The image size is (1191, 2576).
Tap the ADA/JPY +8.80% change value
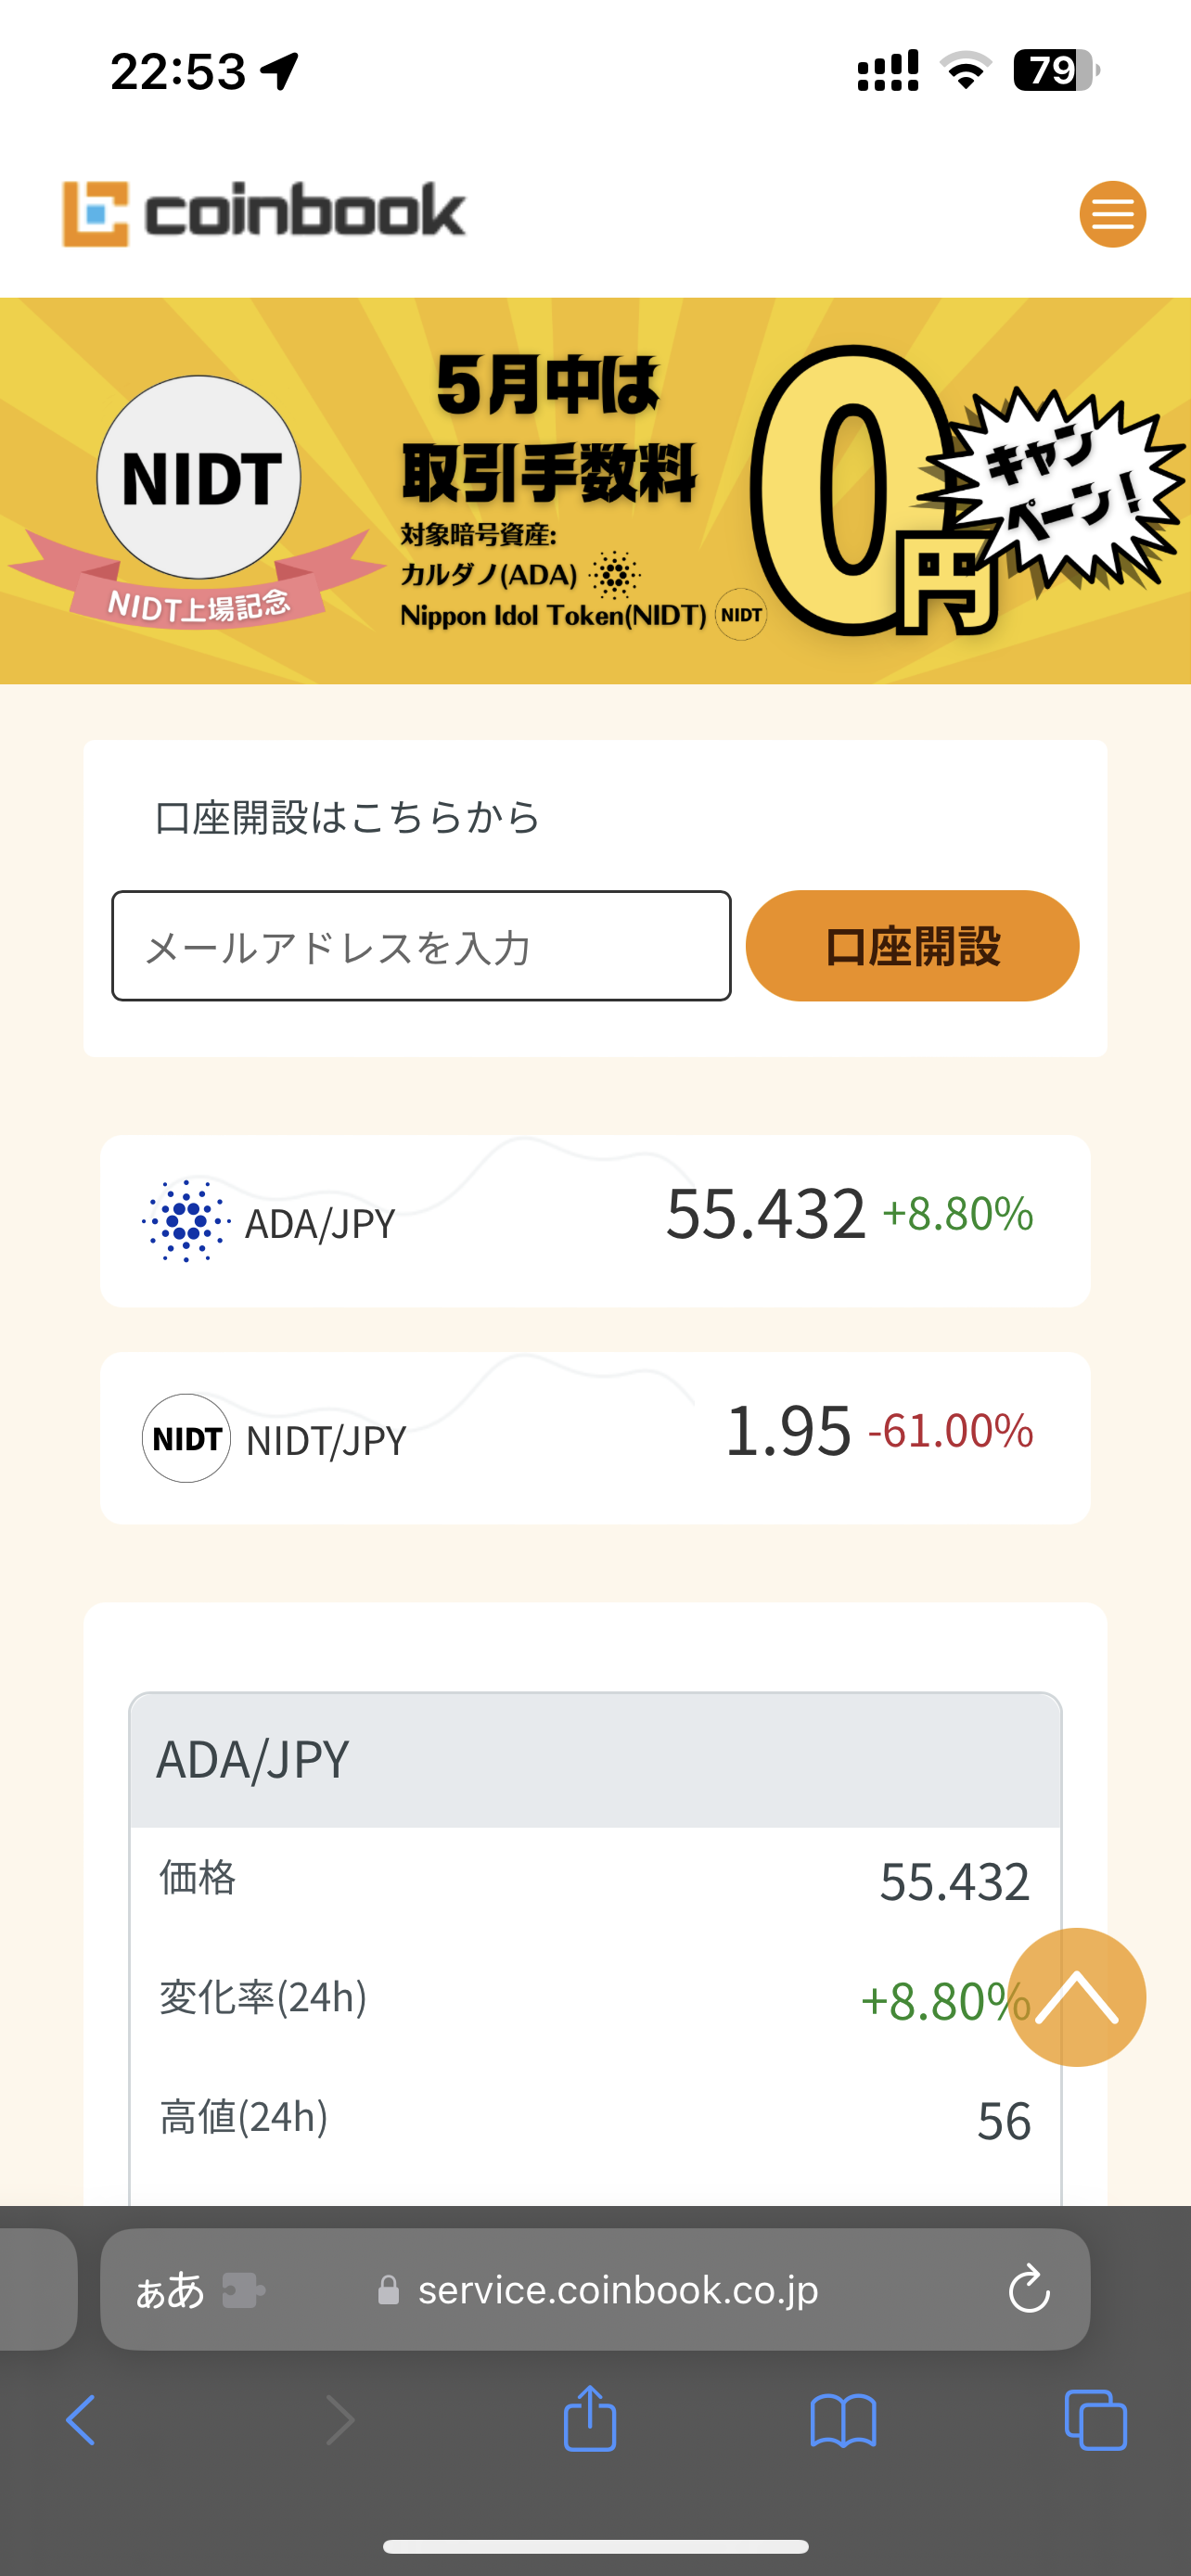click(x=957, y=1214)
